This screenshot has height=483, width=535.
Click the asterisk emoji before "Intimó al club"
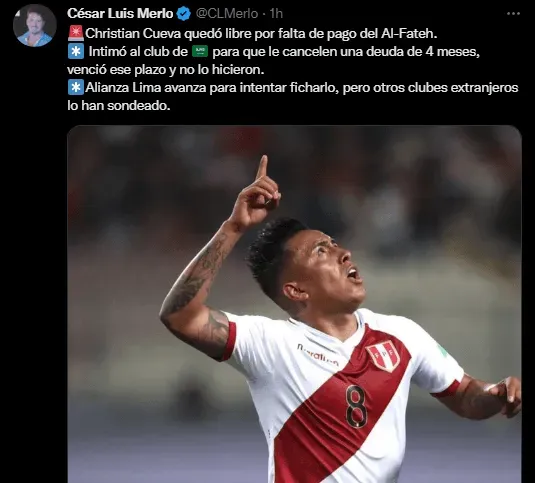[x=76, y=52]
